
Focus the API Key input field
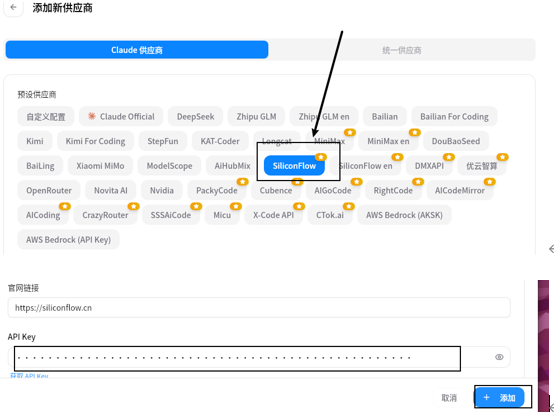tap(259, 357)
